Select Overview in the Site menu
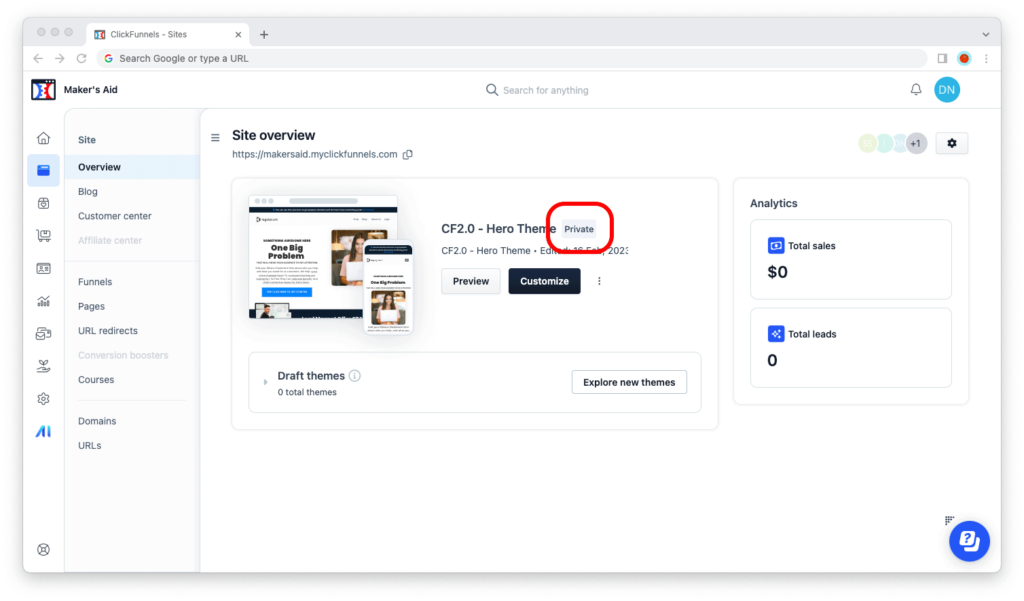1024x601 pixels. click(132, 167)
